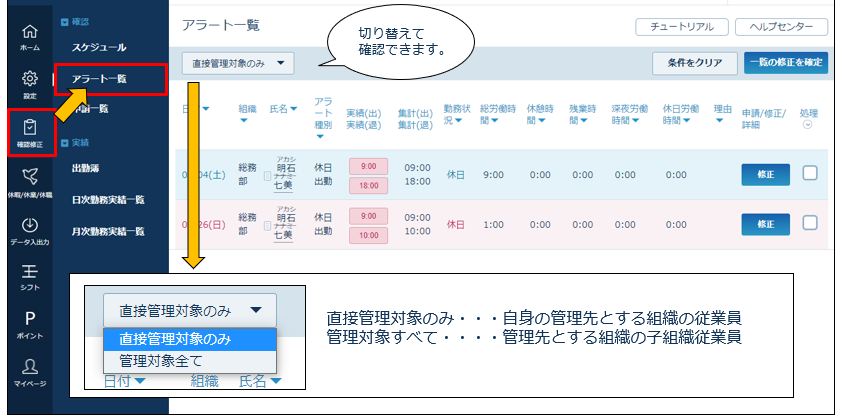Screen dimensions: 842x419
Task: Check the 処理 checkbox in the Sunday row
Action: 810,222
